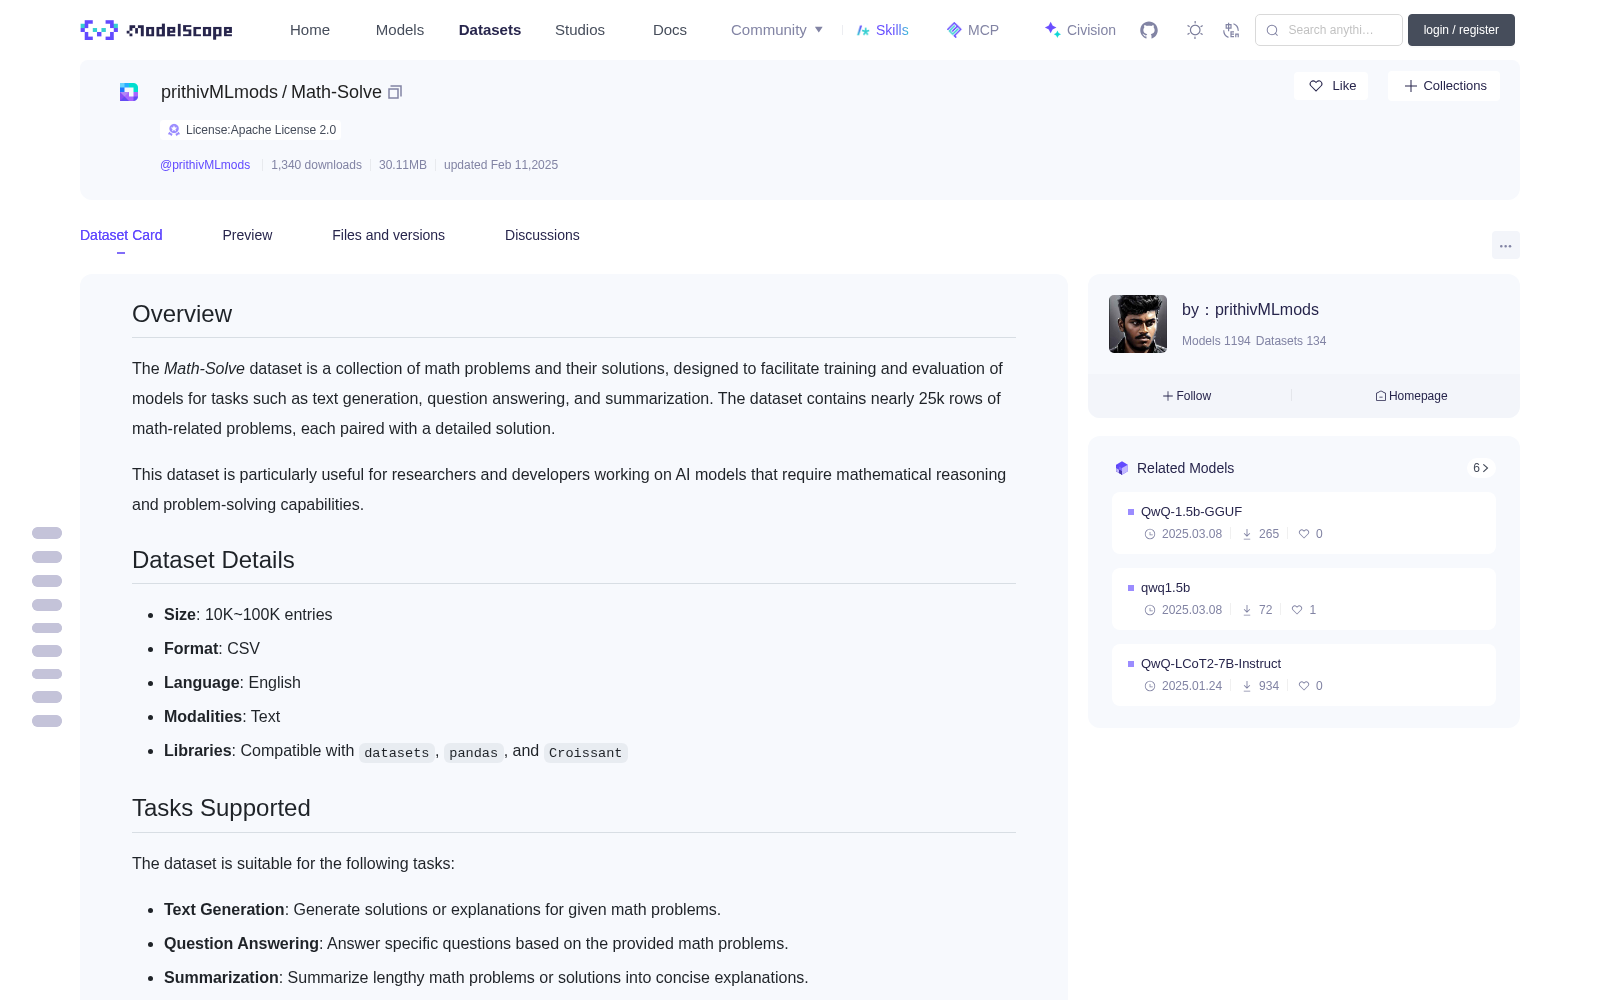Open the @prithivMLmods profile link
Screen dimensions: 1600x1000
click(205, 165)
